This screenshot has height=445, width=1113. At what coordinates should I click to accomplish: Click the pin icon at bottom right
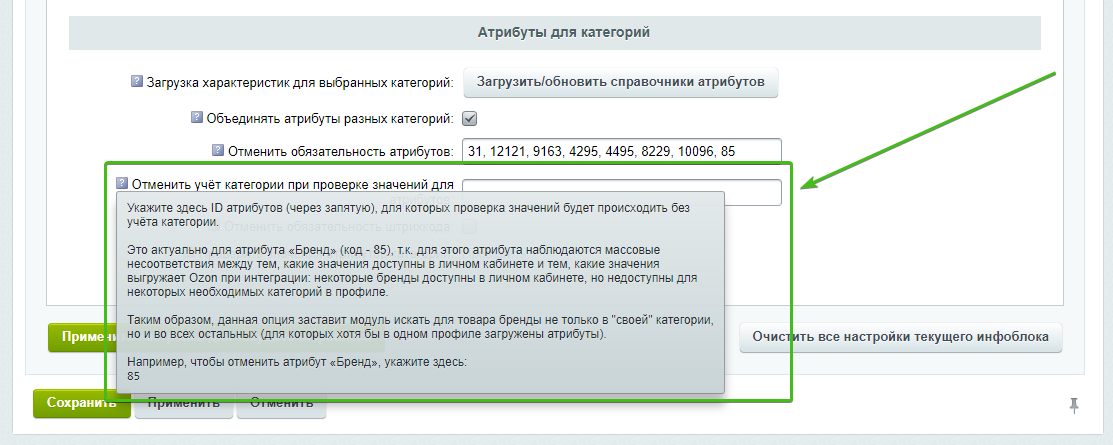pyautogui.click(x=1074, y=405)
